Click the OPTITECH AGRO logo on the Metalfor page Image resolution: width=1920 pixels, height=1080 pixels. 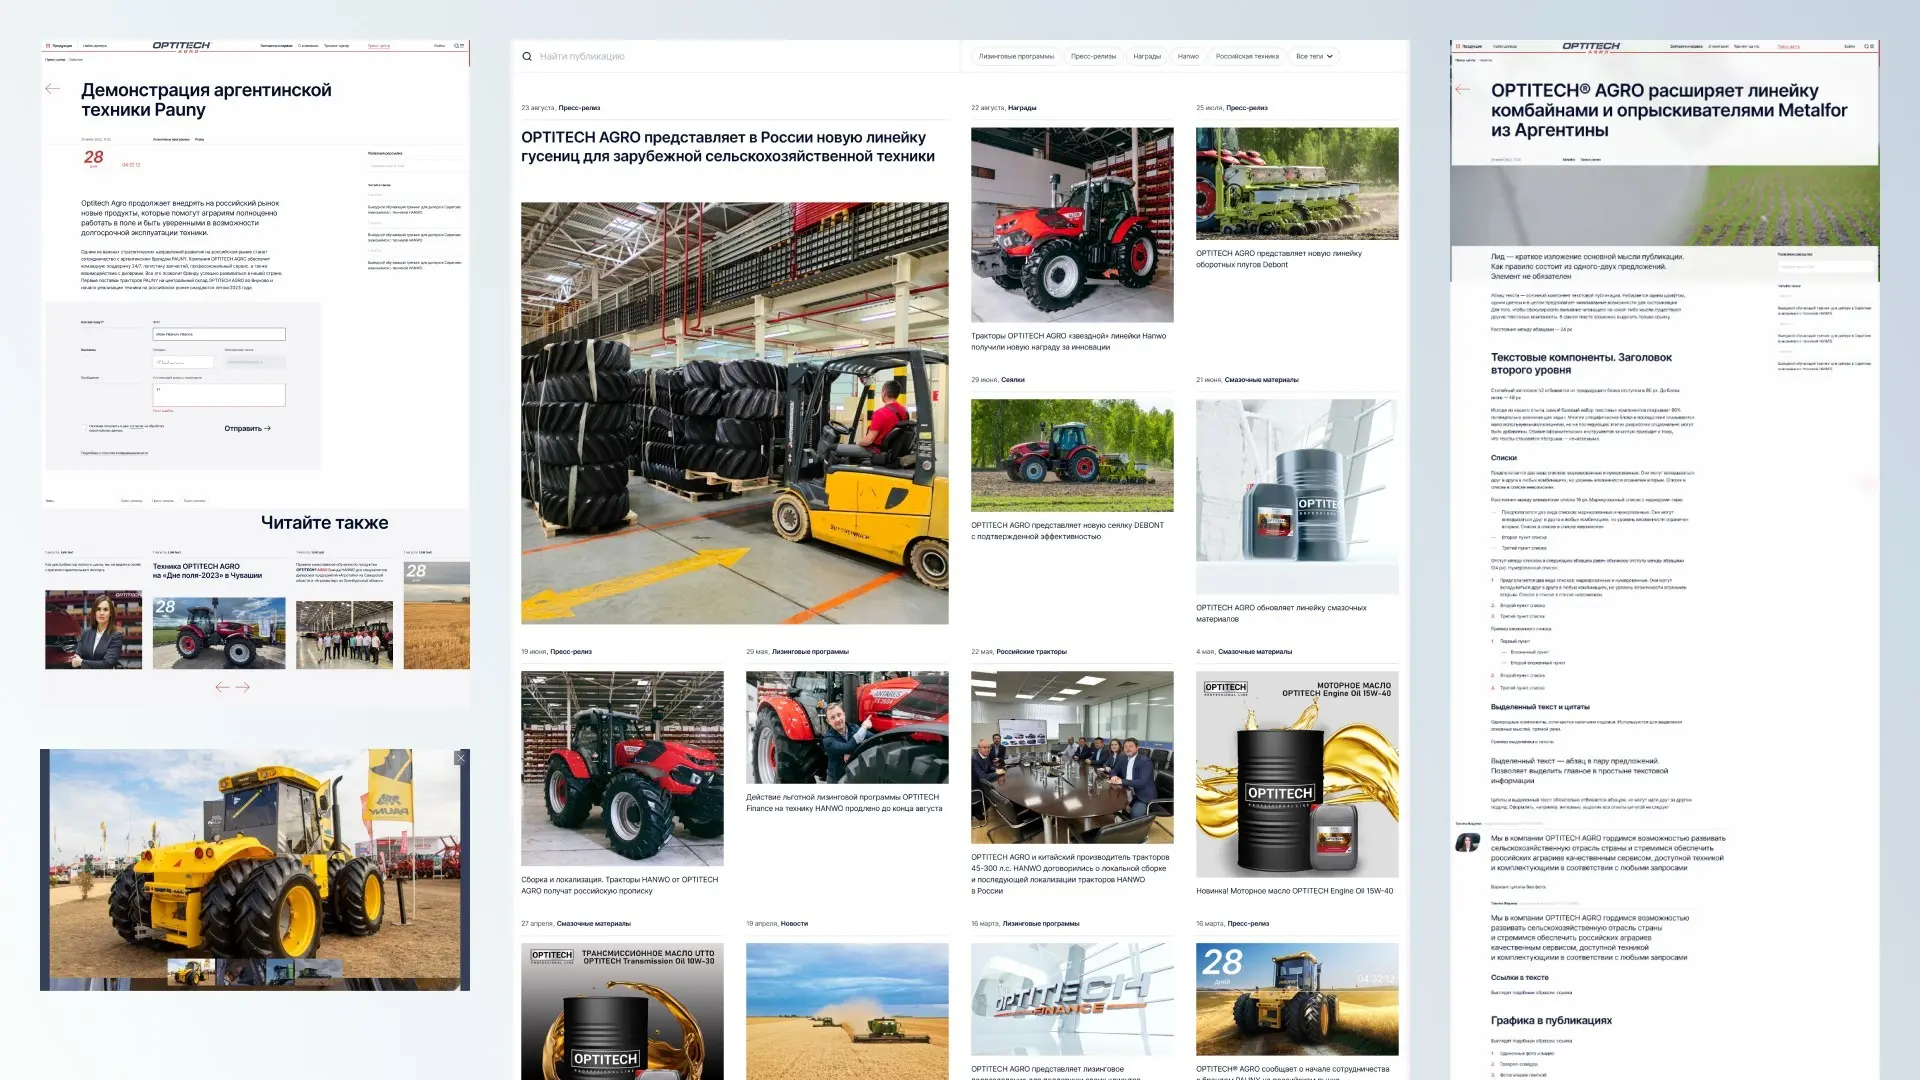[x=1591, y=46]
